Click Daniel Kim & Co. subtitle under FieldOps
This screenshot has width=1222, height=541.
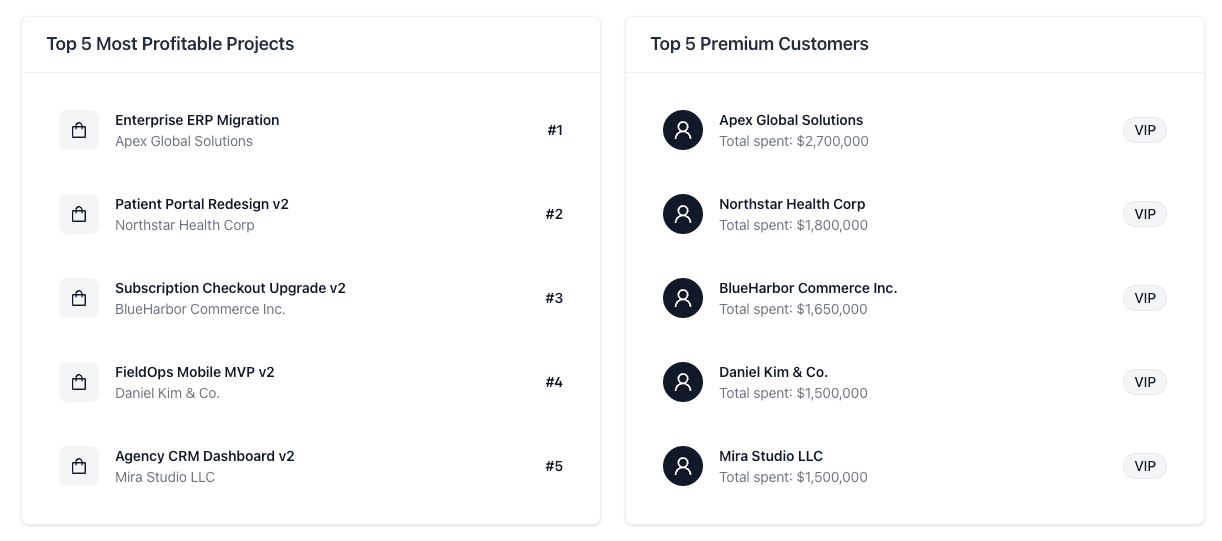pos(167,393)
